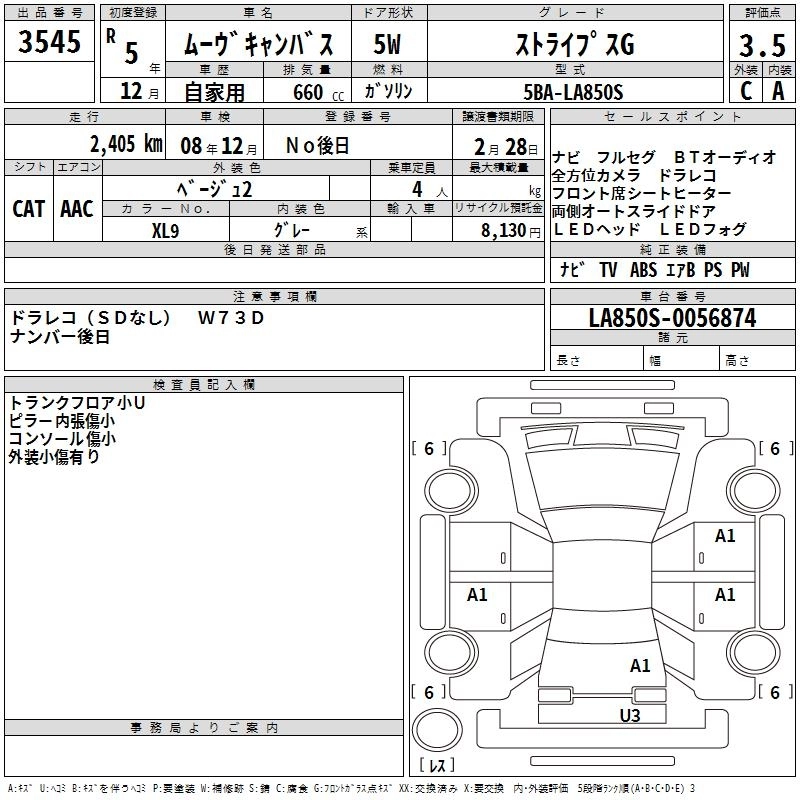
Task: Click the registration month 12月
Action: (x=139, y=91)
